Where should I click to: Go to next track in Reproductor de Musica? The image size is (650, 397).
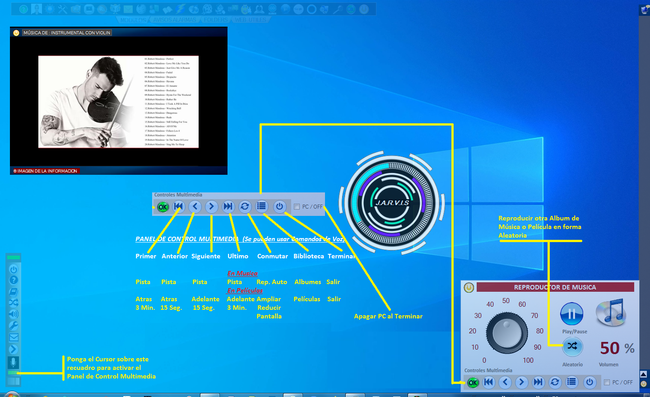point(521,382)
